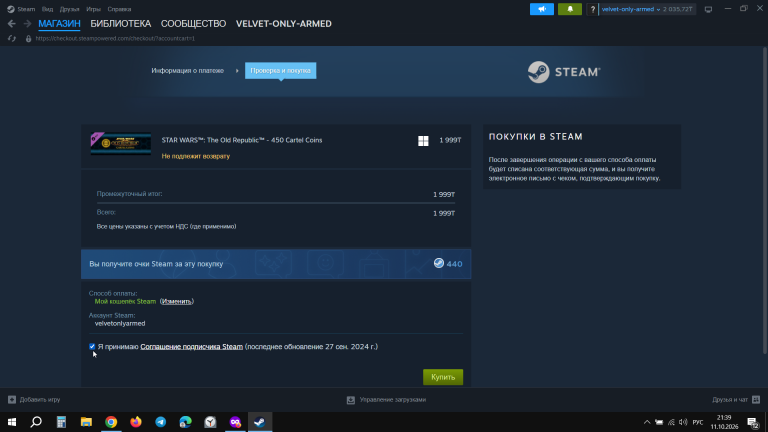Click the Не подлежит возврату notice
Screen dimensions: 768x432
tap(196, 156)
